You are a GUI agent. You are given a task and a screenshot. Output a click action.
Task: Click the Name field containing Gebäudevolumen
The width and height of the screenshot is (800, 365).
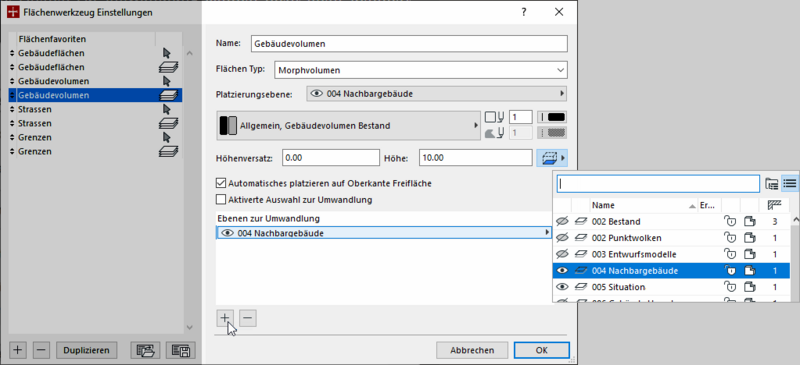click(x=409, y=44)
